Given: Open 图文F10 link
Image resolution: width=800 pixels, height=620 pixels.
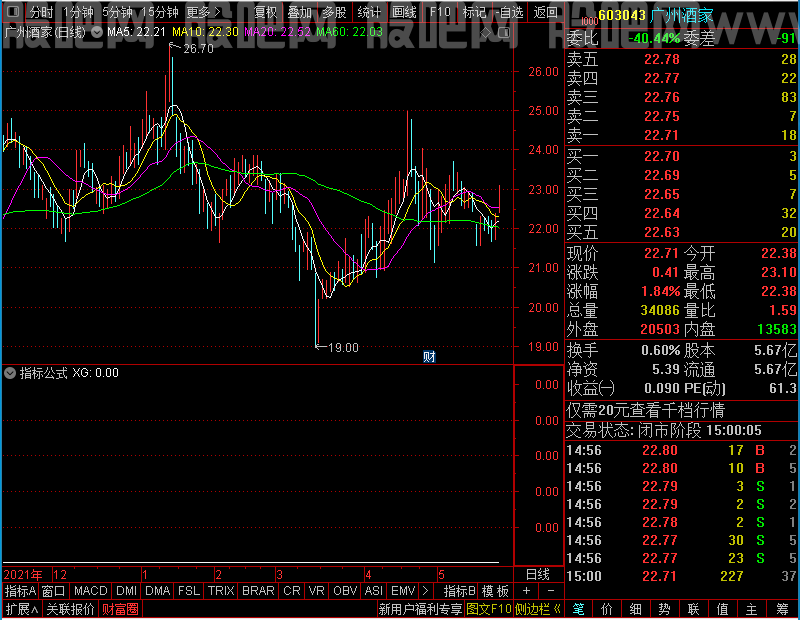Looking at the screenshot, I should click(489, 609).
